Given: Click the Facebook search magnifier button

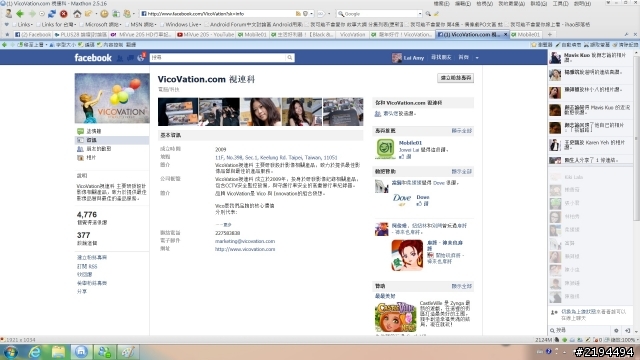Looking at the screenshot, I should pyautogui.click(x=290, y=58).
